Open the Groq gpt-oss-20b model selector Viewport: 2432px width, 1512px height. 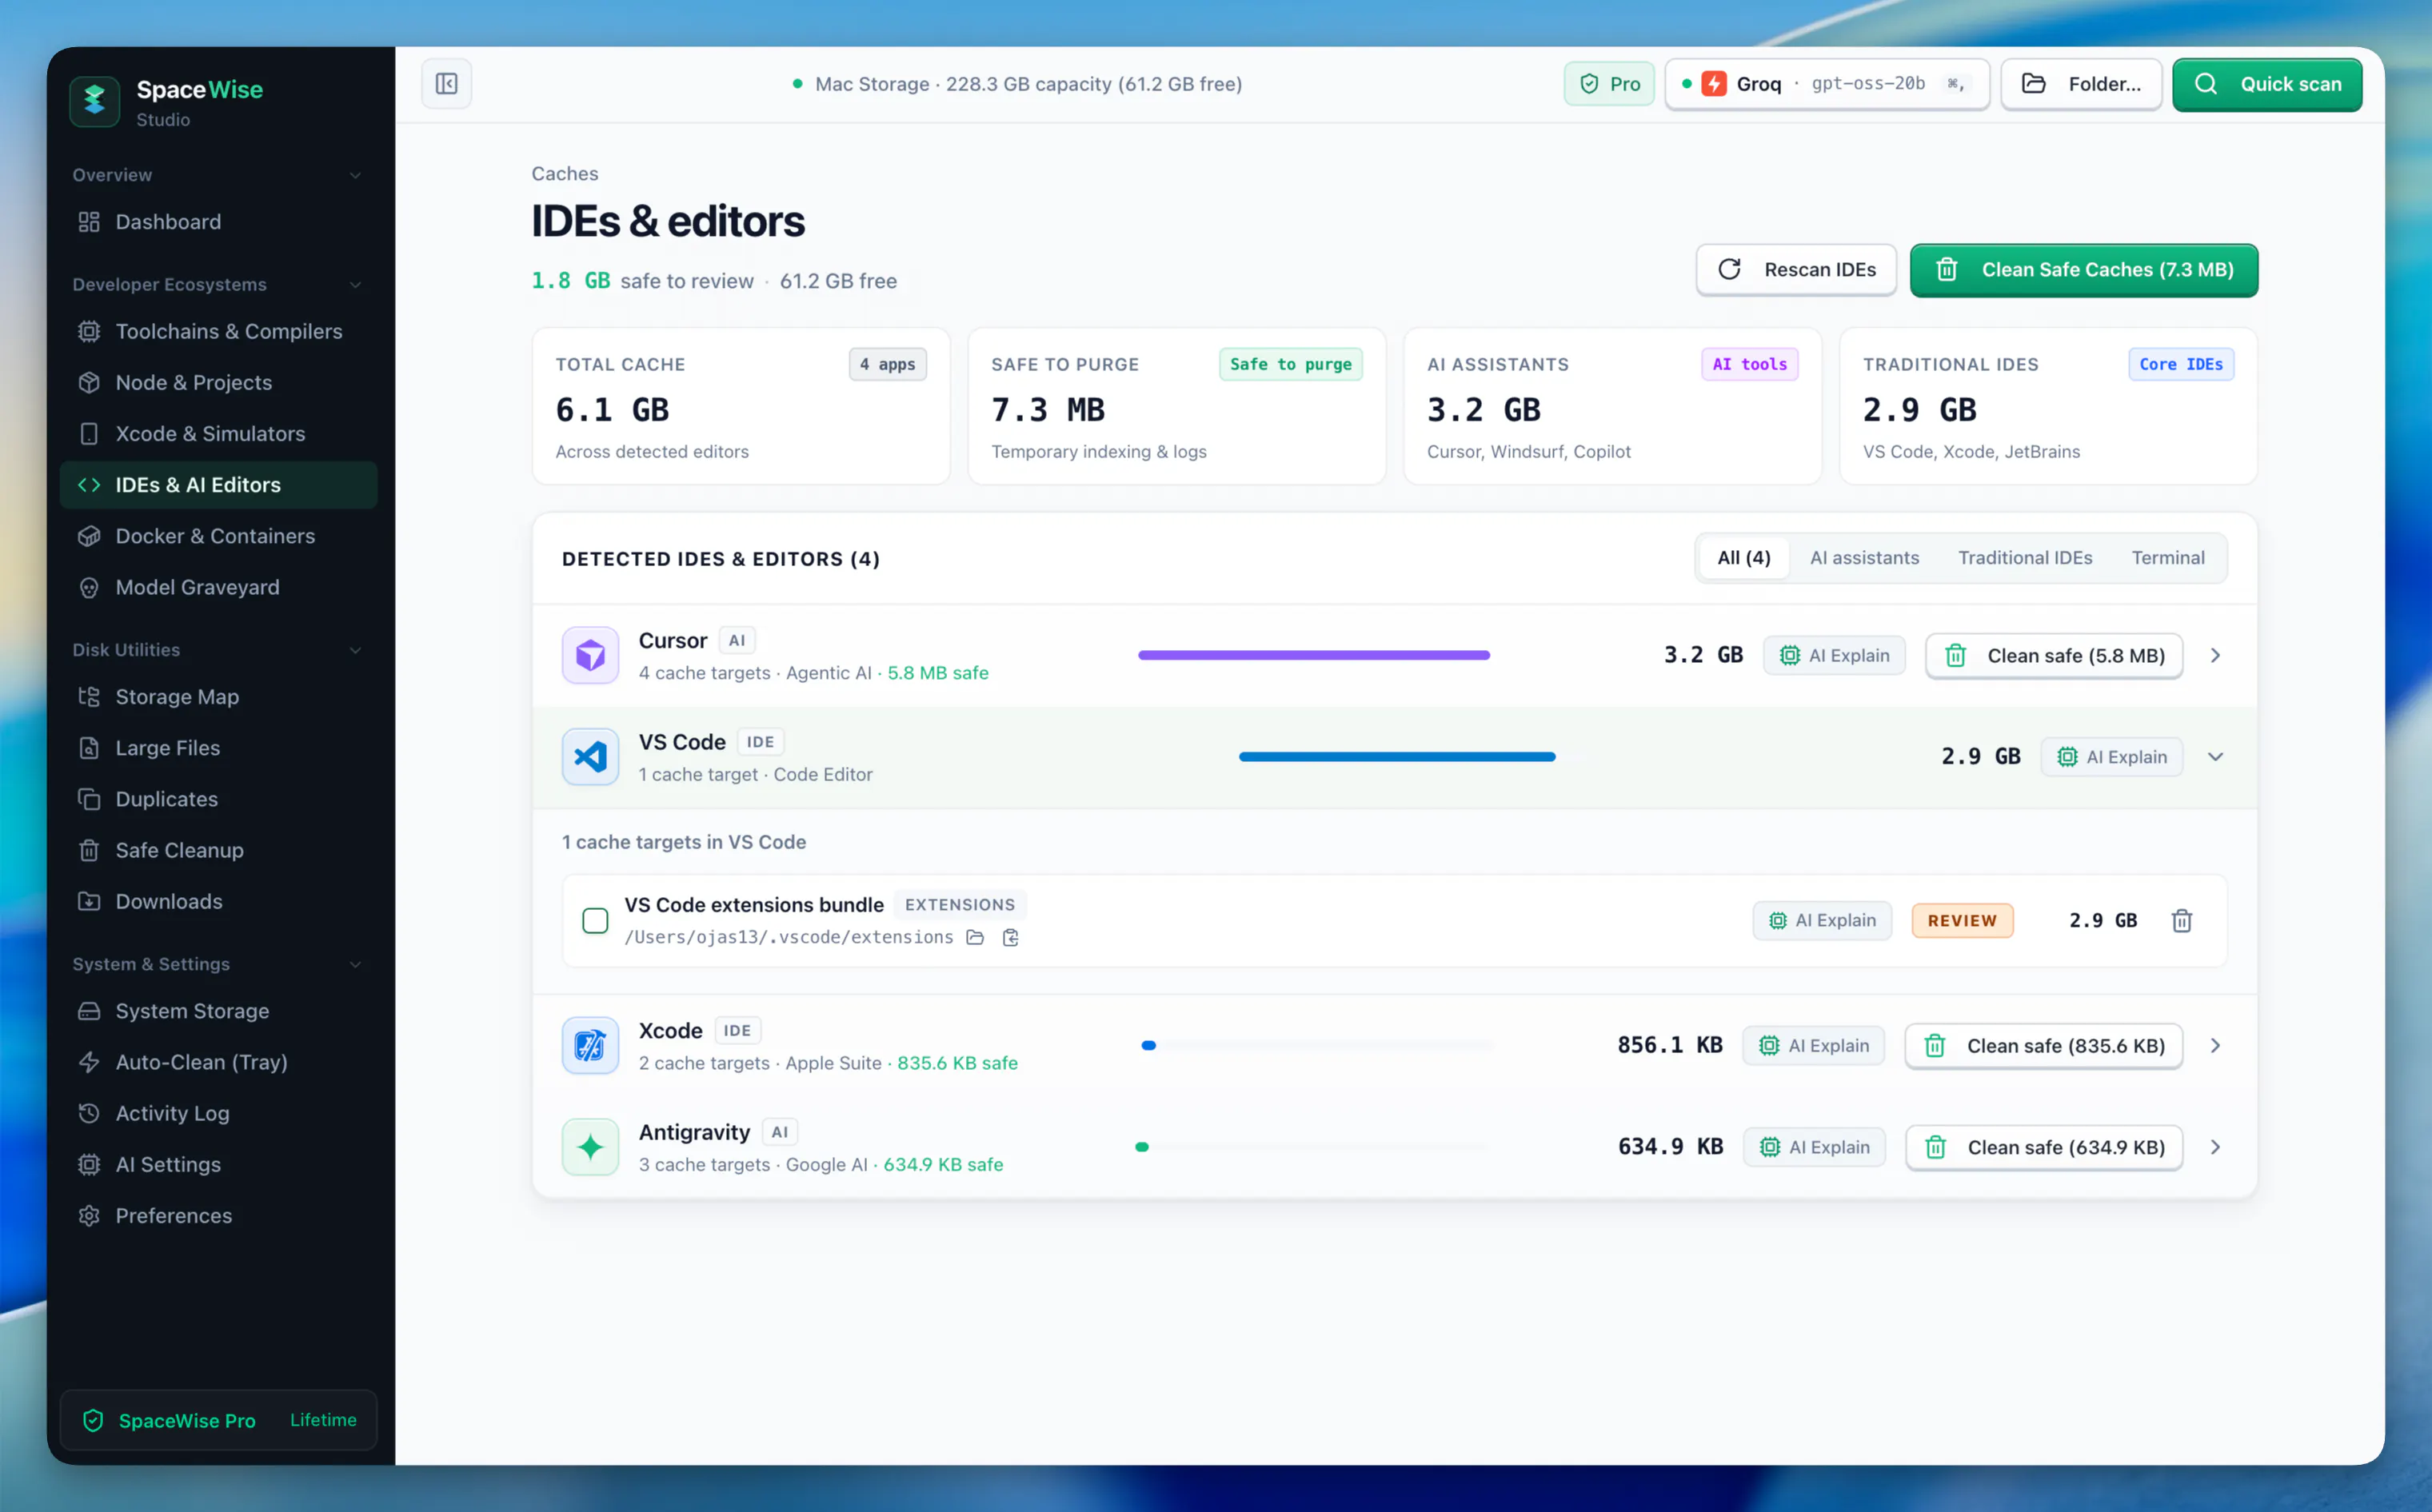pos(1826,84)
